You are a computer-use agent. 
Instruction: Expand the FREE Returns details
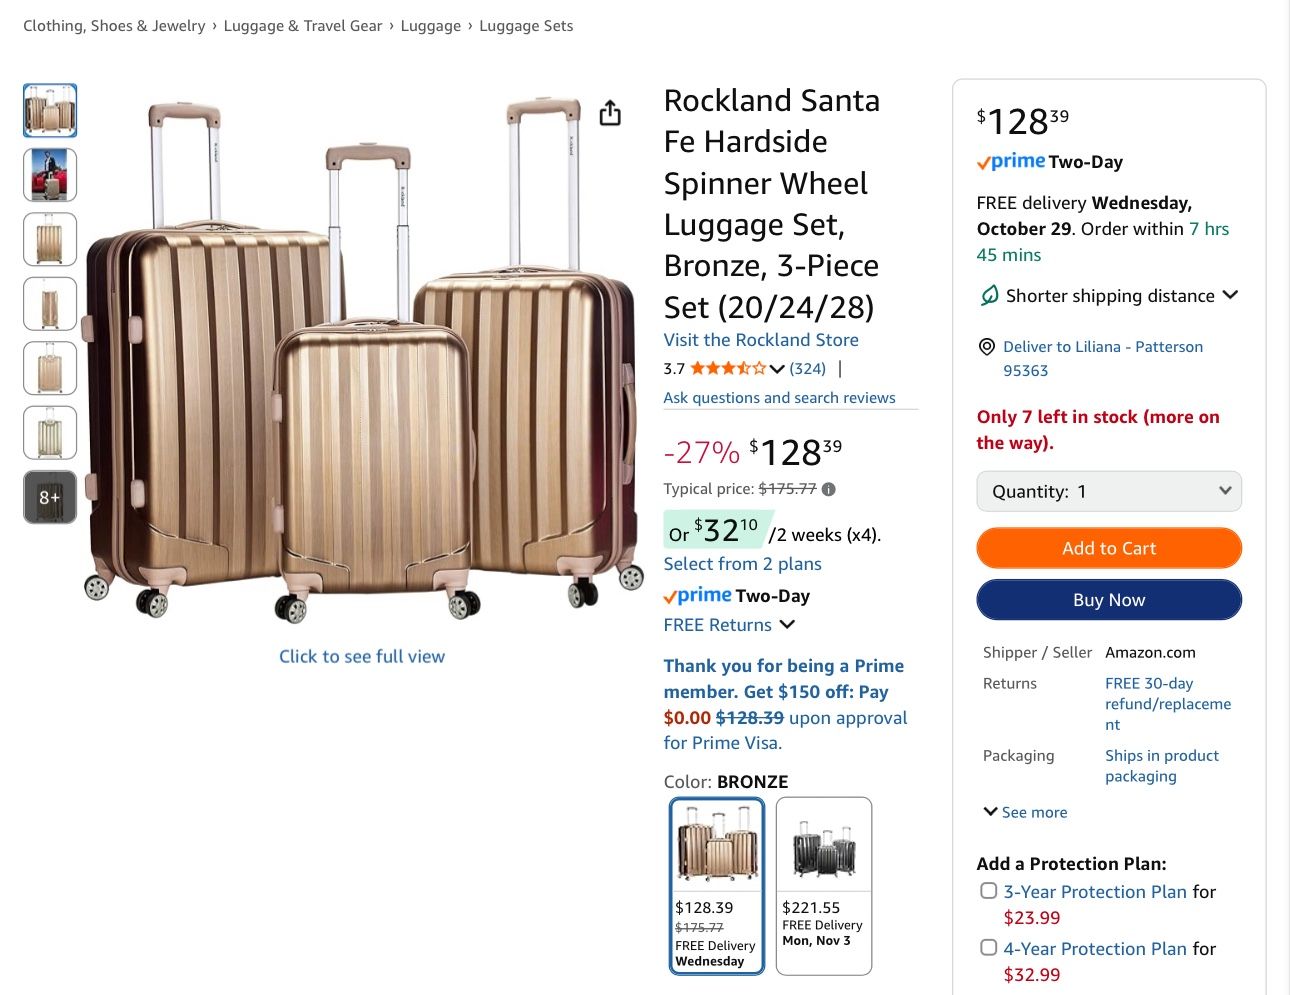[x=787, y=624]
